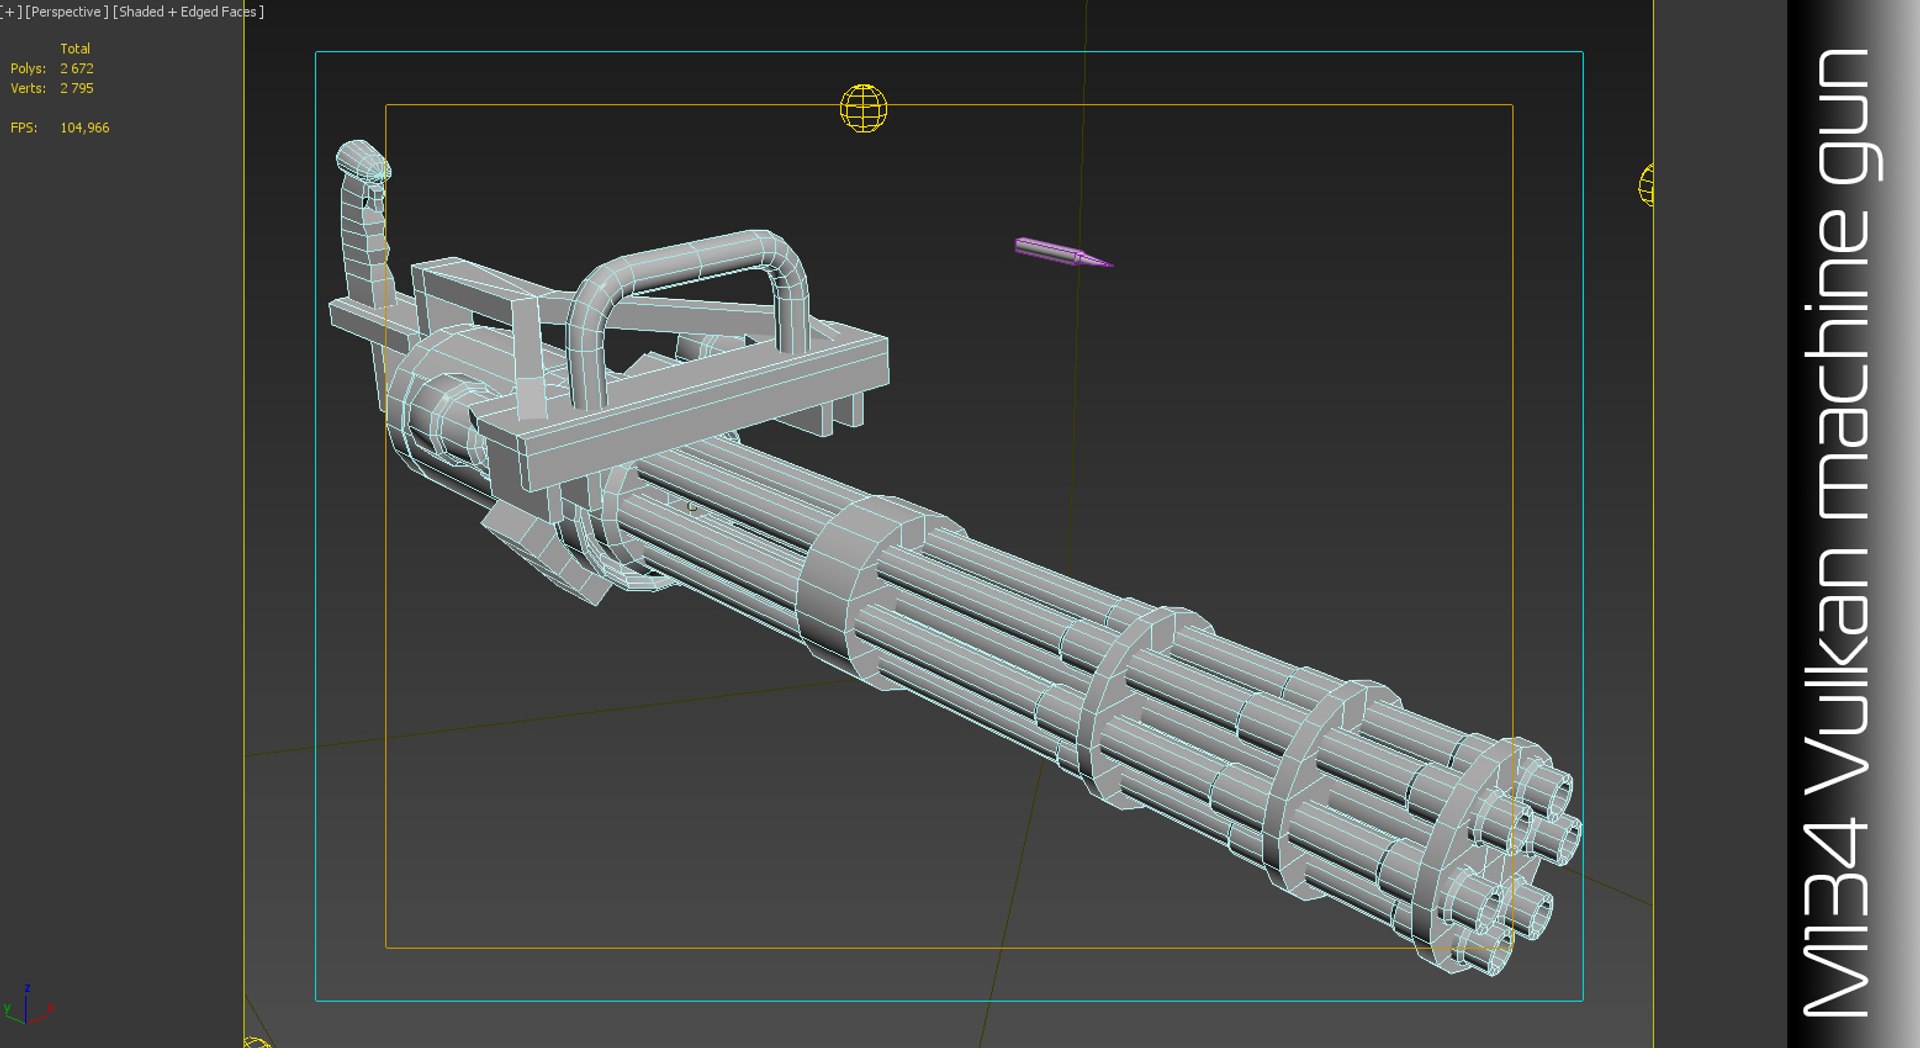Screen dimensions: 1920x1048
Task: Select the purple bullet object
Action: [1064, 252]
